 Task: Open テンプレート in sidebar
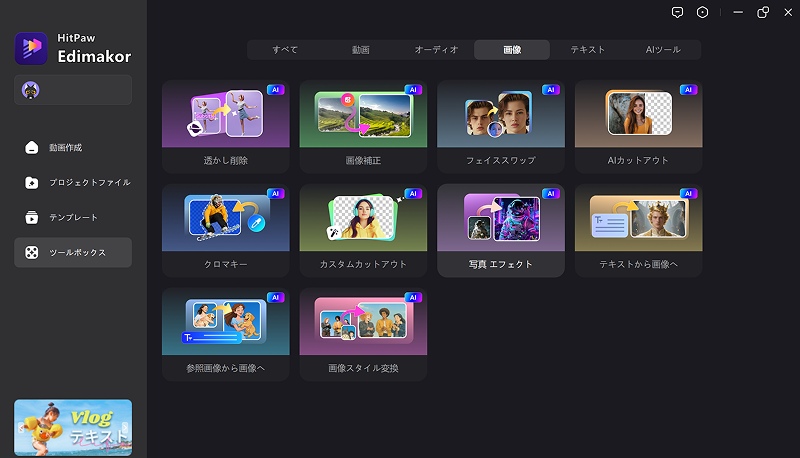(73, 217)
